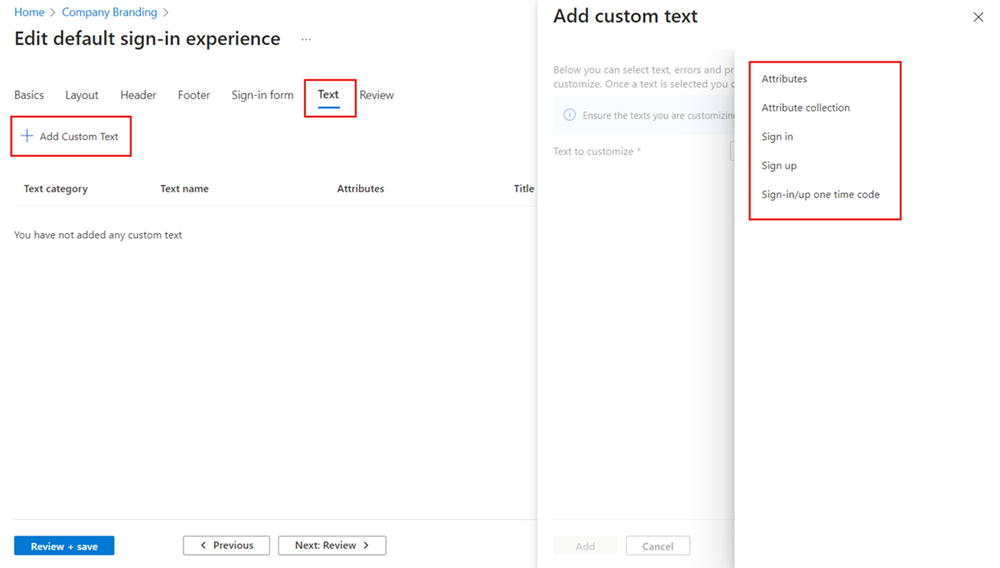Click the Text category column header
The image size is (1000, 568).
[x=55, y=189]
